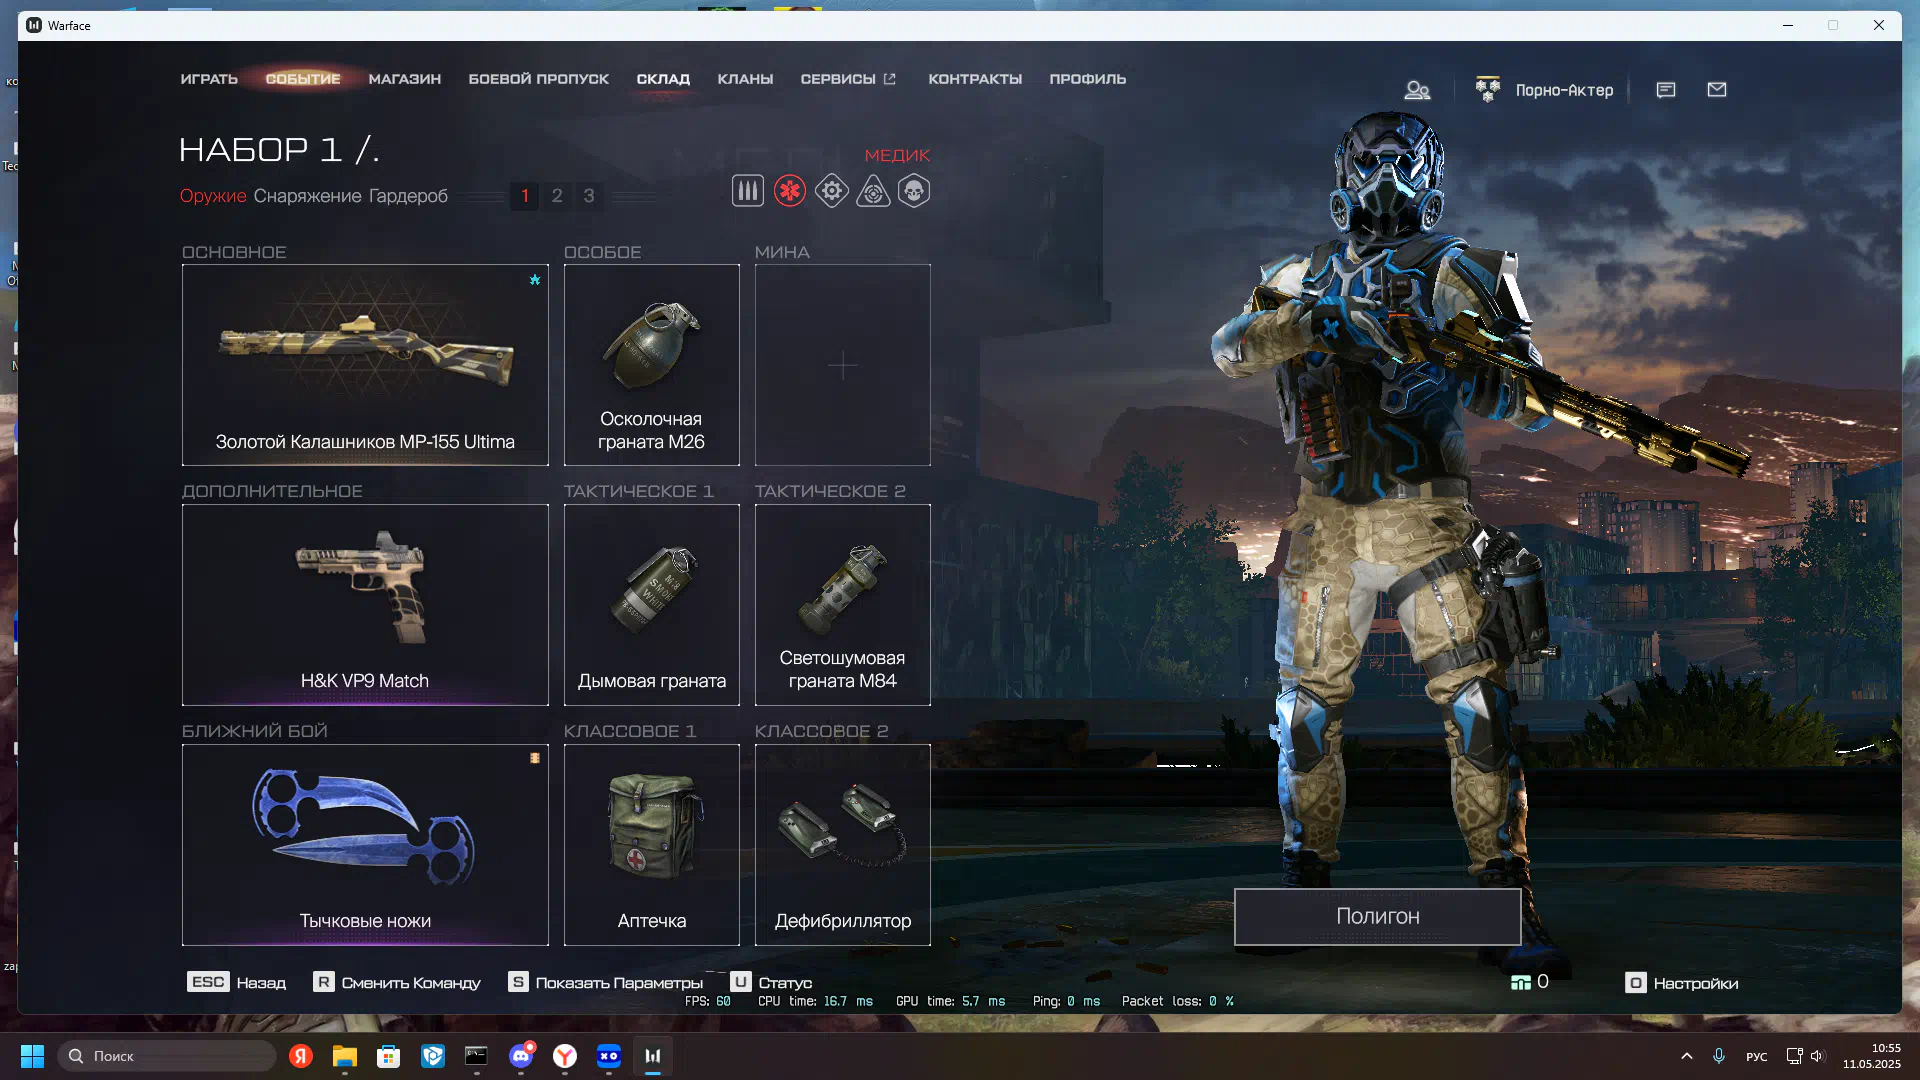Open the Аптечка class slot
This screenshot has height=1080, width=1920.
[652, 845]
